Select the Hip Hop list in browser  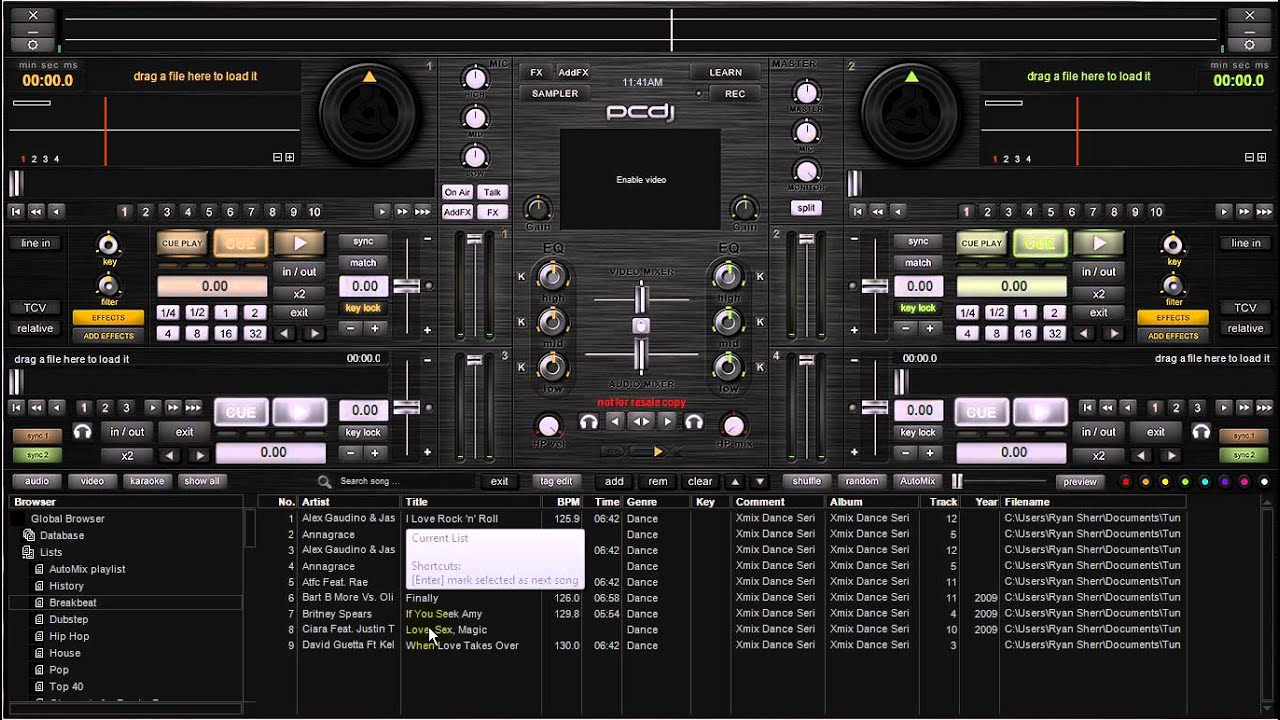pos(69,636)
